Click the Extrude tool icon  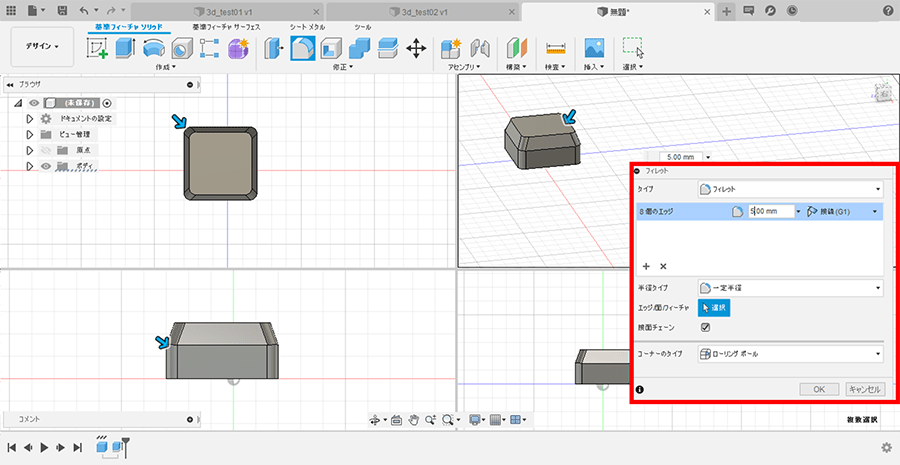(125, 48)
